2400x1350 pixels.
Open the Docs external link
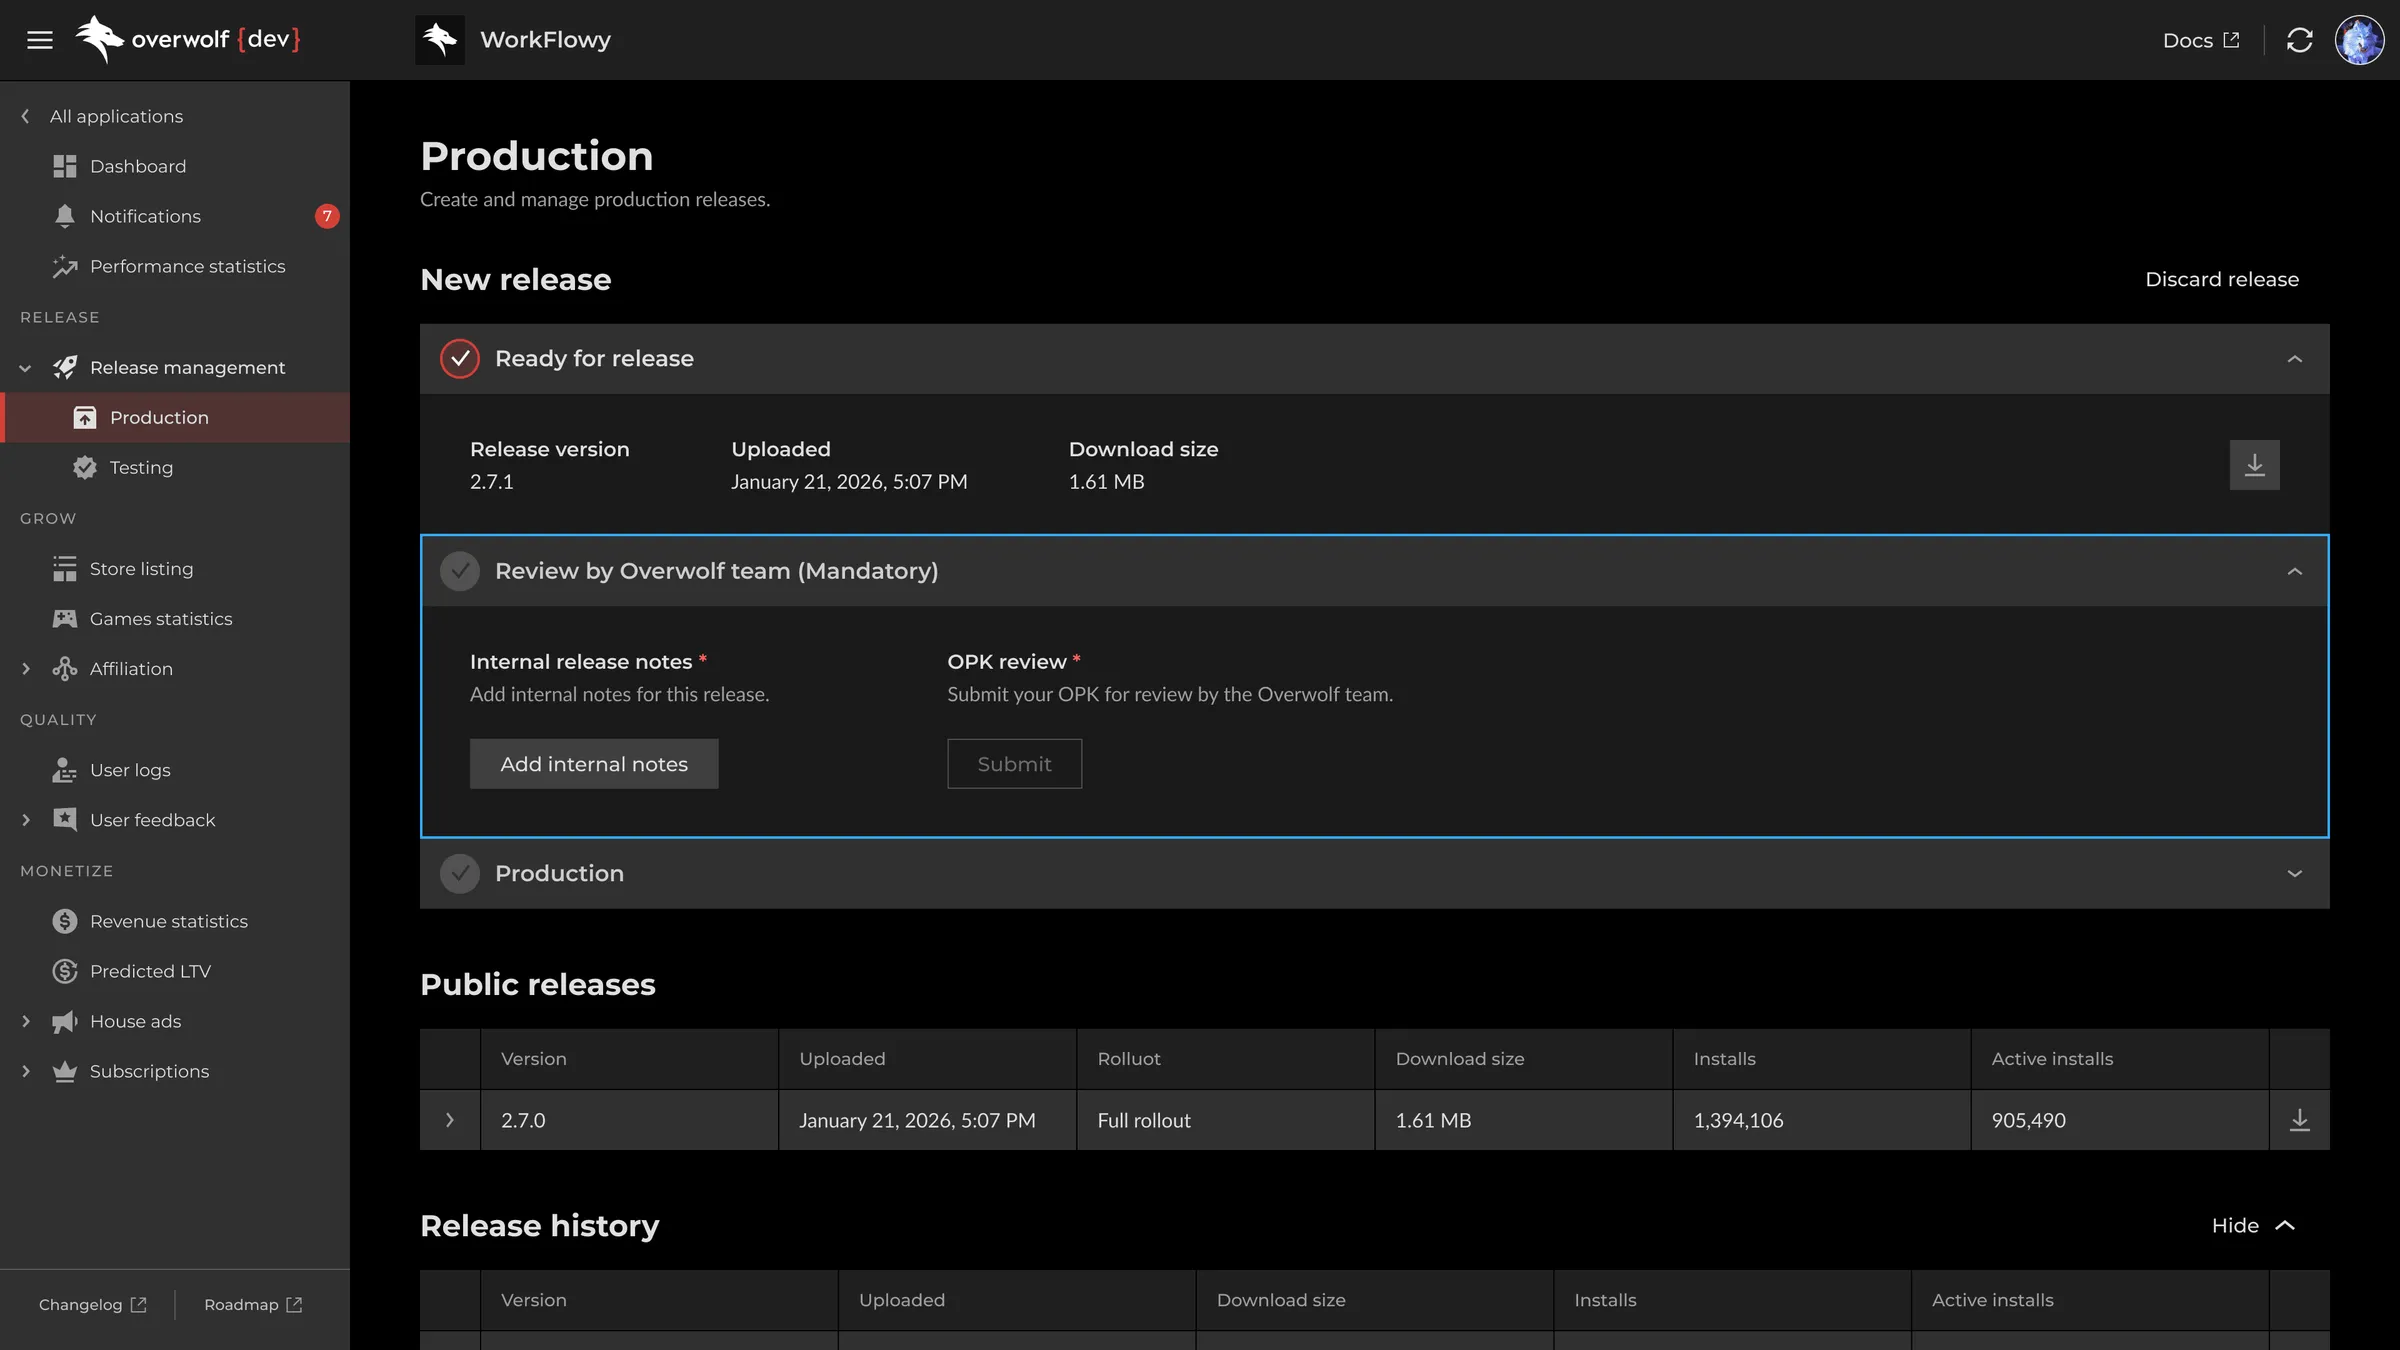(x=2201, y=40)
